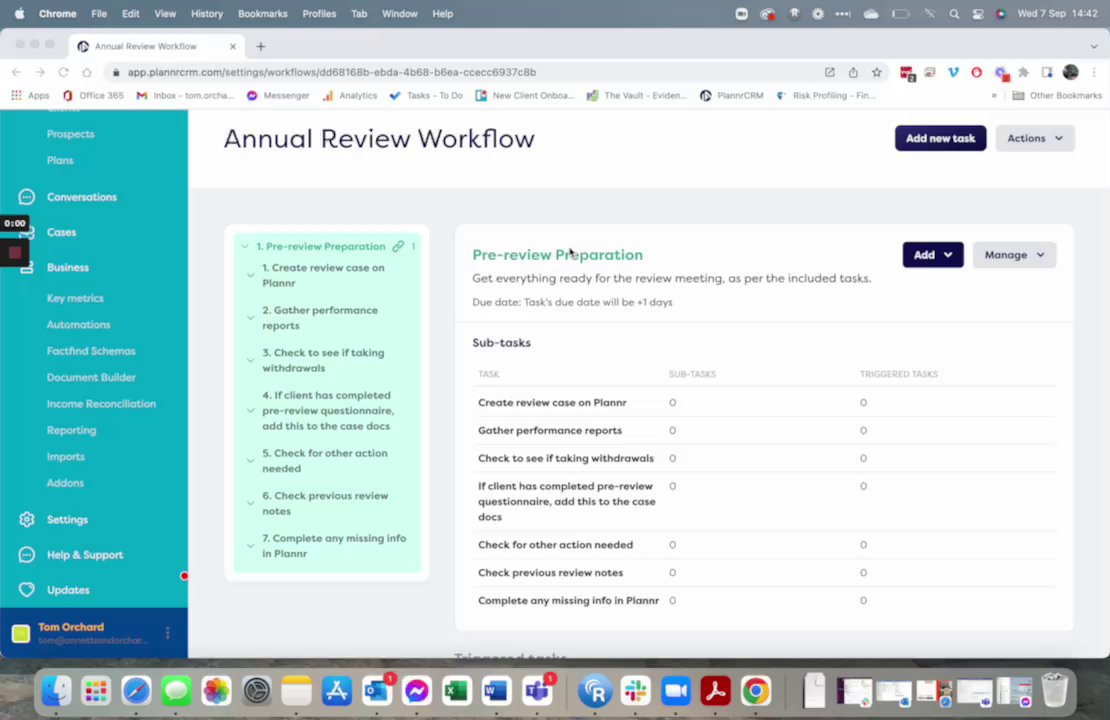Open Reporting in sidebar
Image resolution: width=1110 pixels, height=720 pixels.
coord(71,430)
